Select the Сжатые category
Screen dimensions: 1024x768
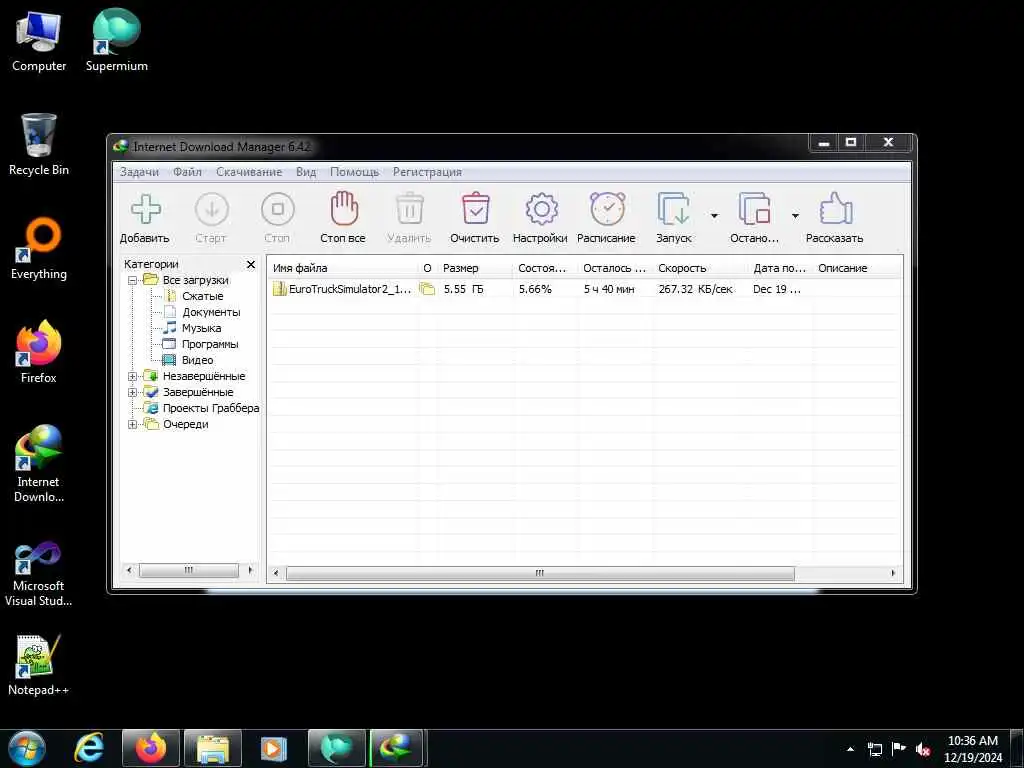[x=202, y=296]
